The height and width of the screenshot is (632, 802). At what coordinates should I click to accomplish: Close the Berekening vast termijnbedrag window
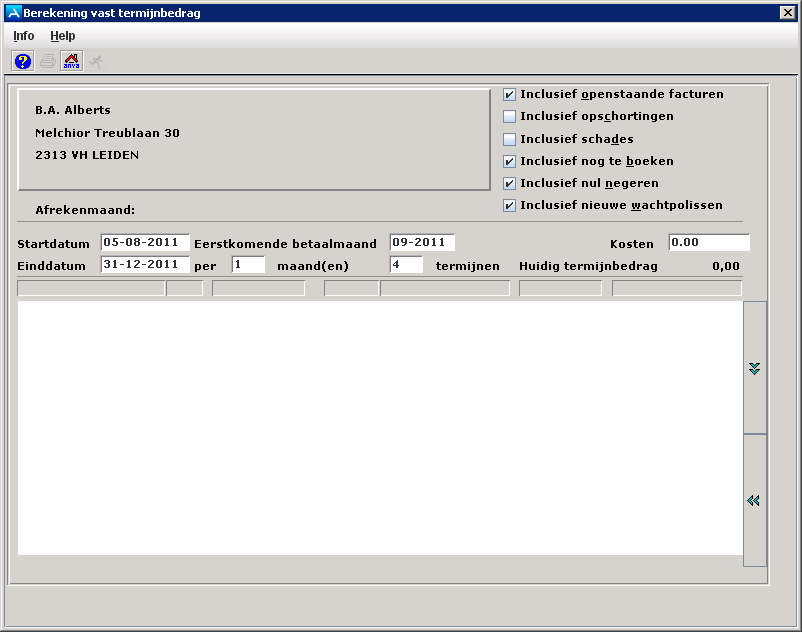coord(787,13)
